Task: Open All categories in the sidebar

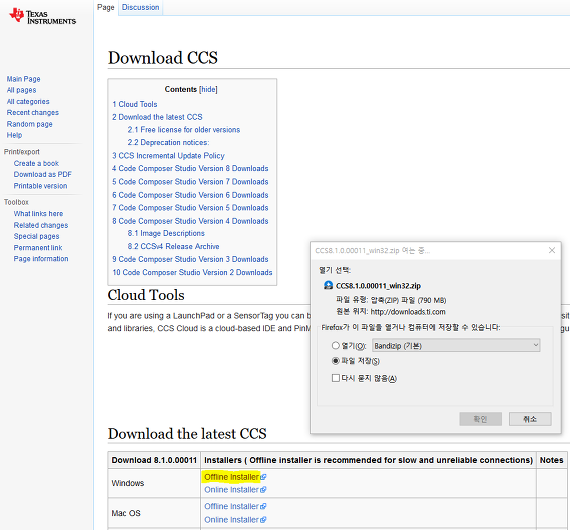Action: coord(28,101)
